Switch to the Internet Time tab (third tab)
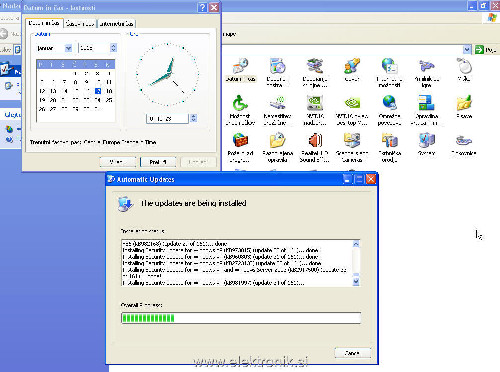The width and height of the screenshot is (500, 372). tap(116, 24)
